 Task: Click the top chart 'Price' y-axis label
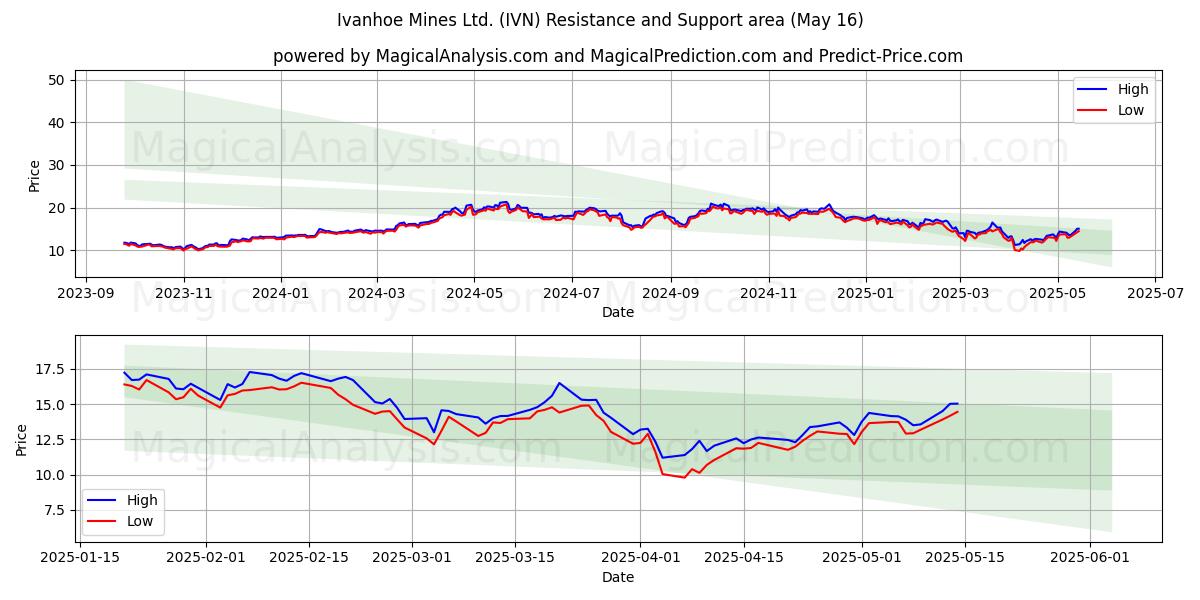[x=34, y=176]
